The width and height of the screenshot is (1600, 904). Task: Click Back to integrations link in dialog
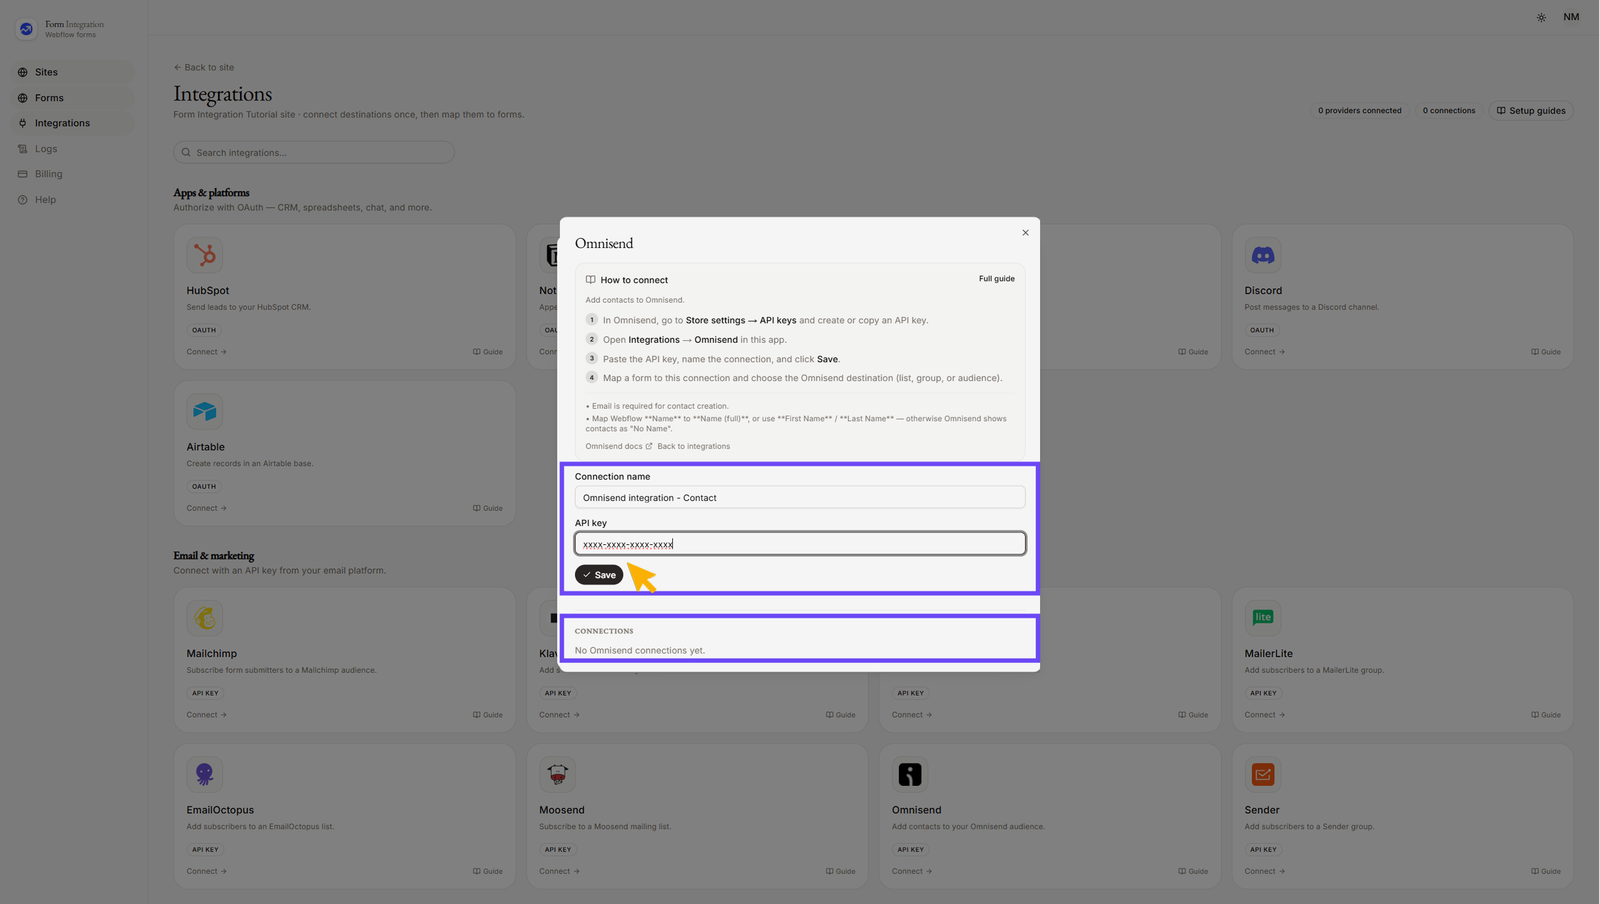coord(693,446)
